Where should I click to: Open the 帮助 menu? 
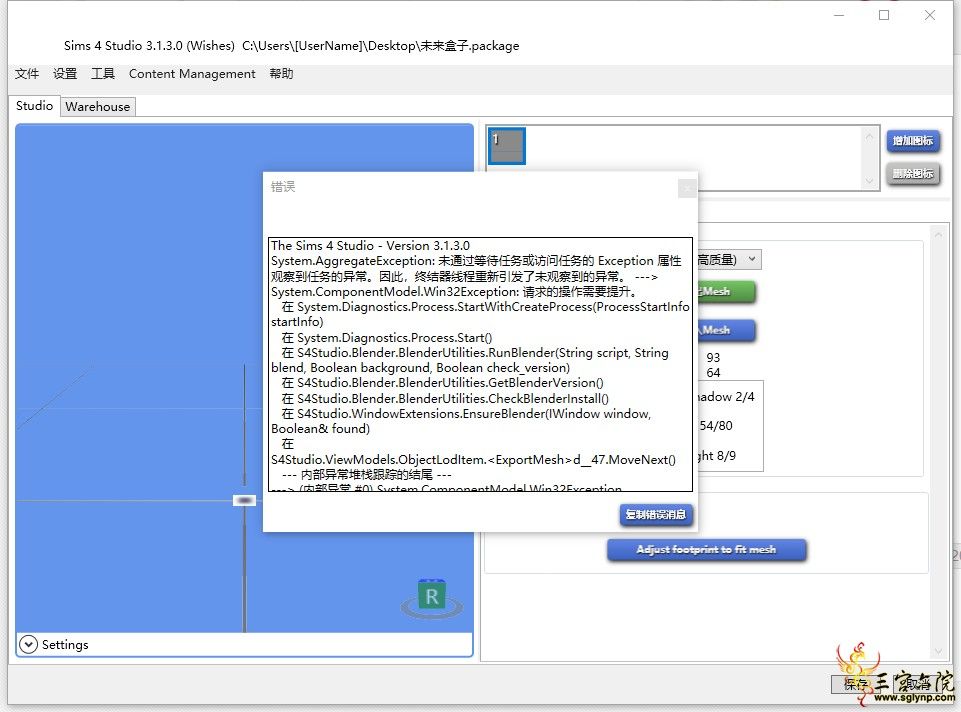[281, 74]
